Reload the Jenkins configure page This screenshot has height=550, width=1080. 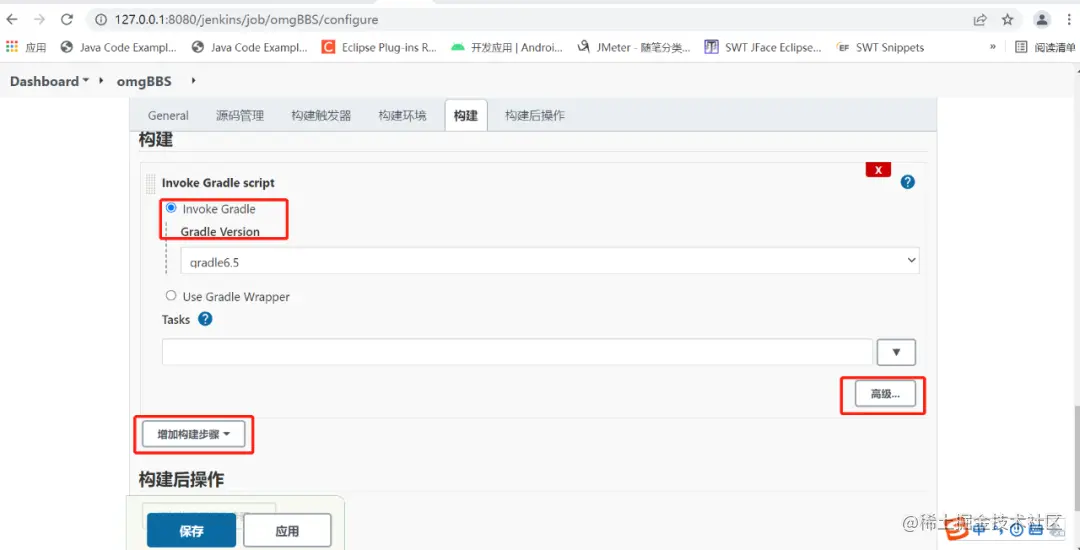tap(67, 19)
